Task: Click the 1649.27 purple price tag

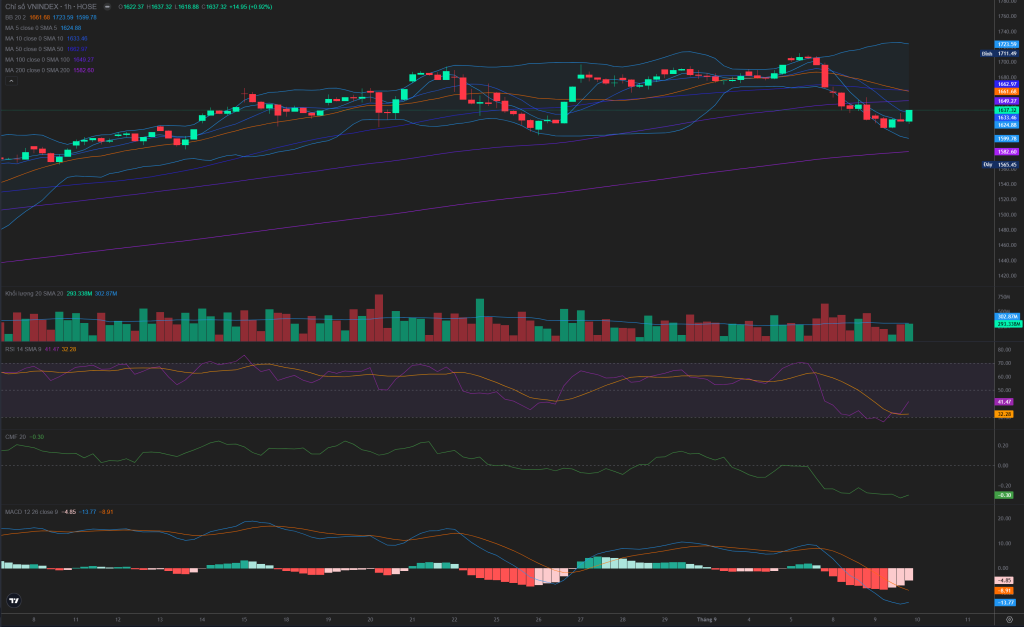Action: [1006, 101]
